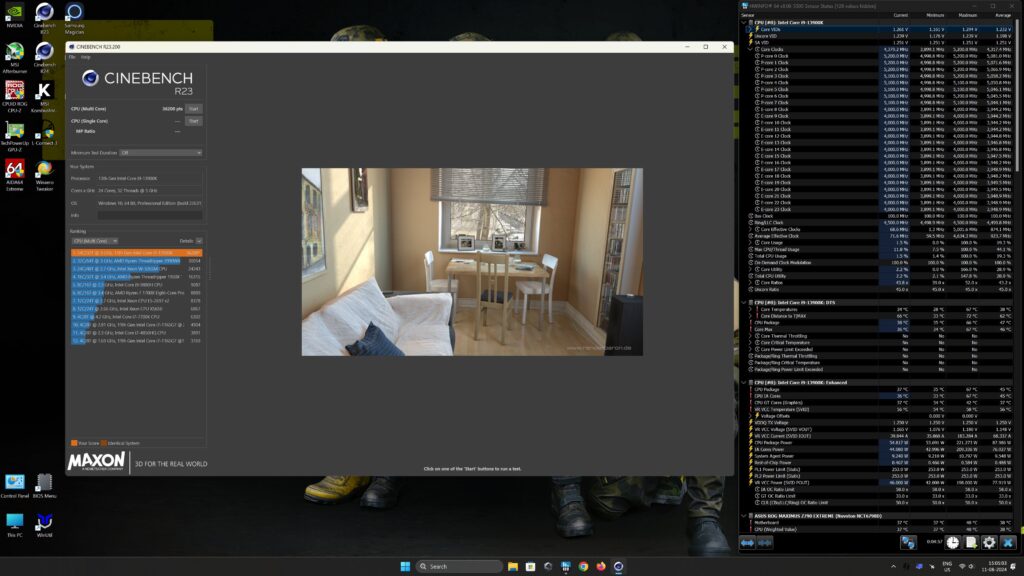Click HWiNFO clock reset timer icon
This screenshot has width=1024, height=576.
(953, 543)
